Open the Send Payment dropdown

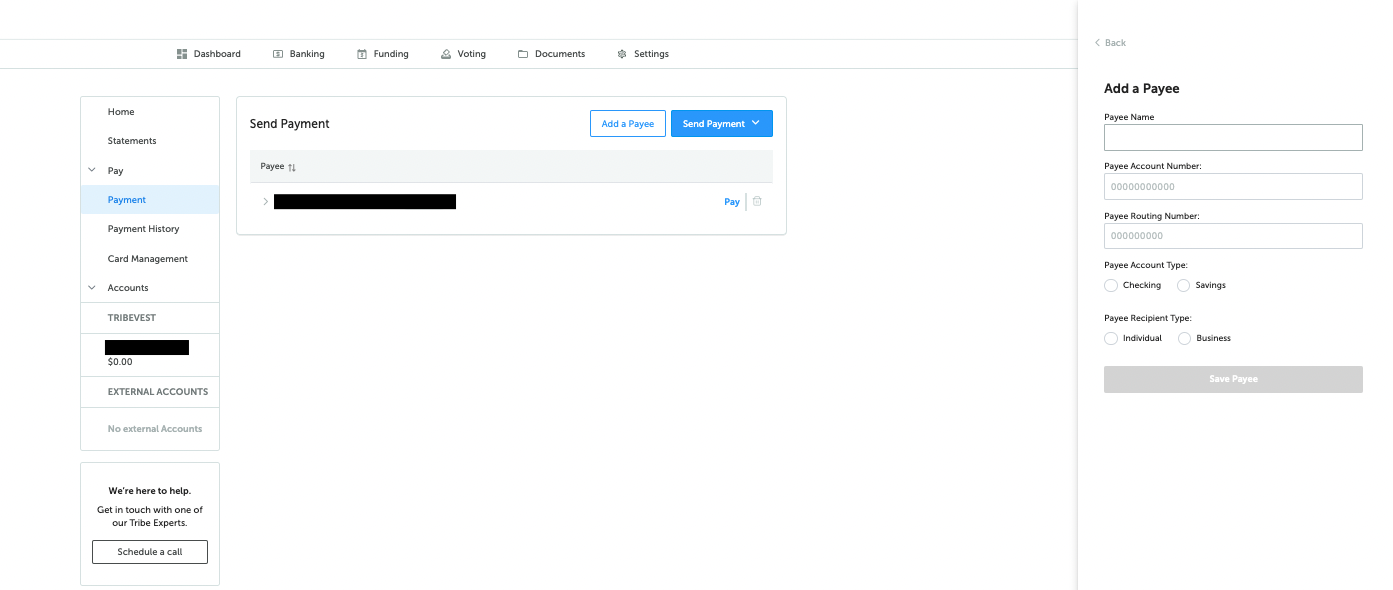coord(722,124)
